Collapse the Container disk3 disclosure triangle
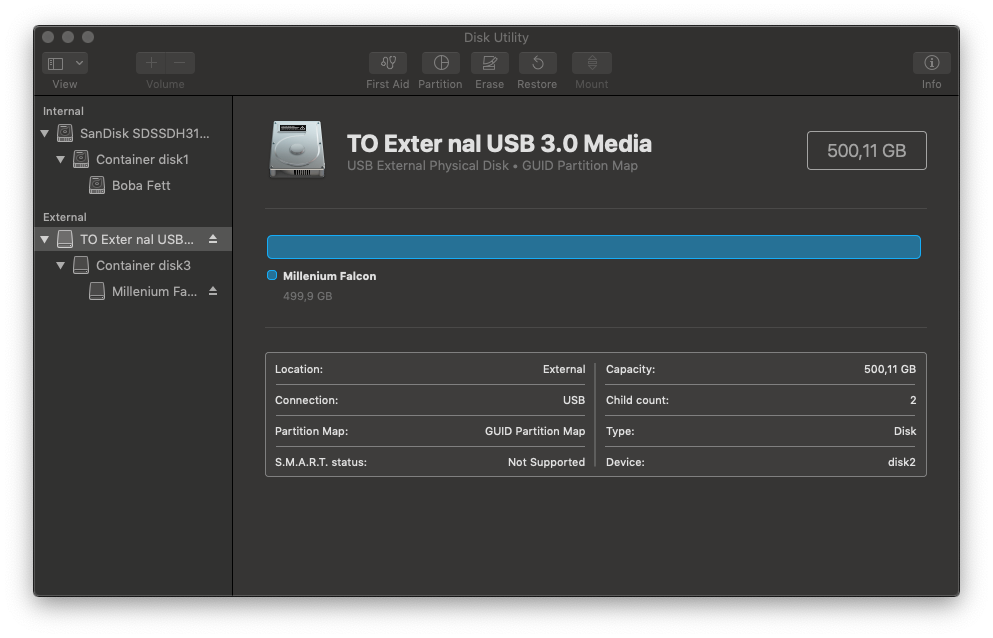The image size is (993, 638). click(x=61, y=265)
